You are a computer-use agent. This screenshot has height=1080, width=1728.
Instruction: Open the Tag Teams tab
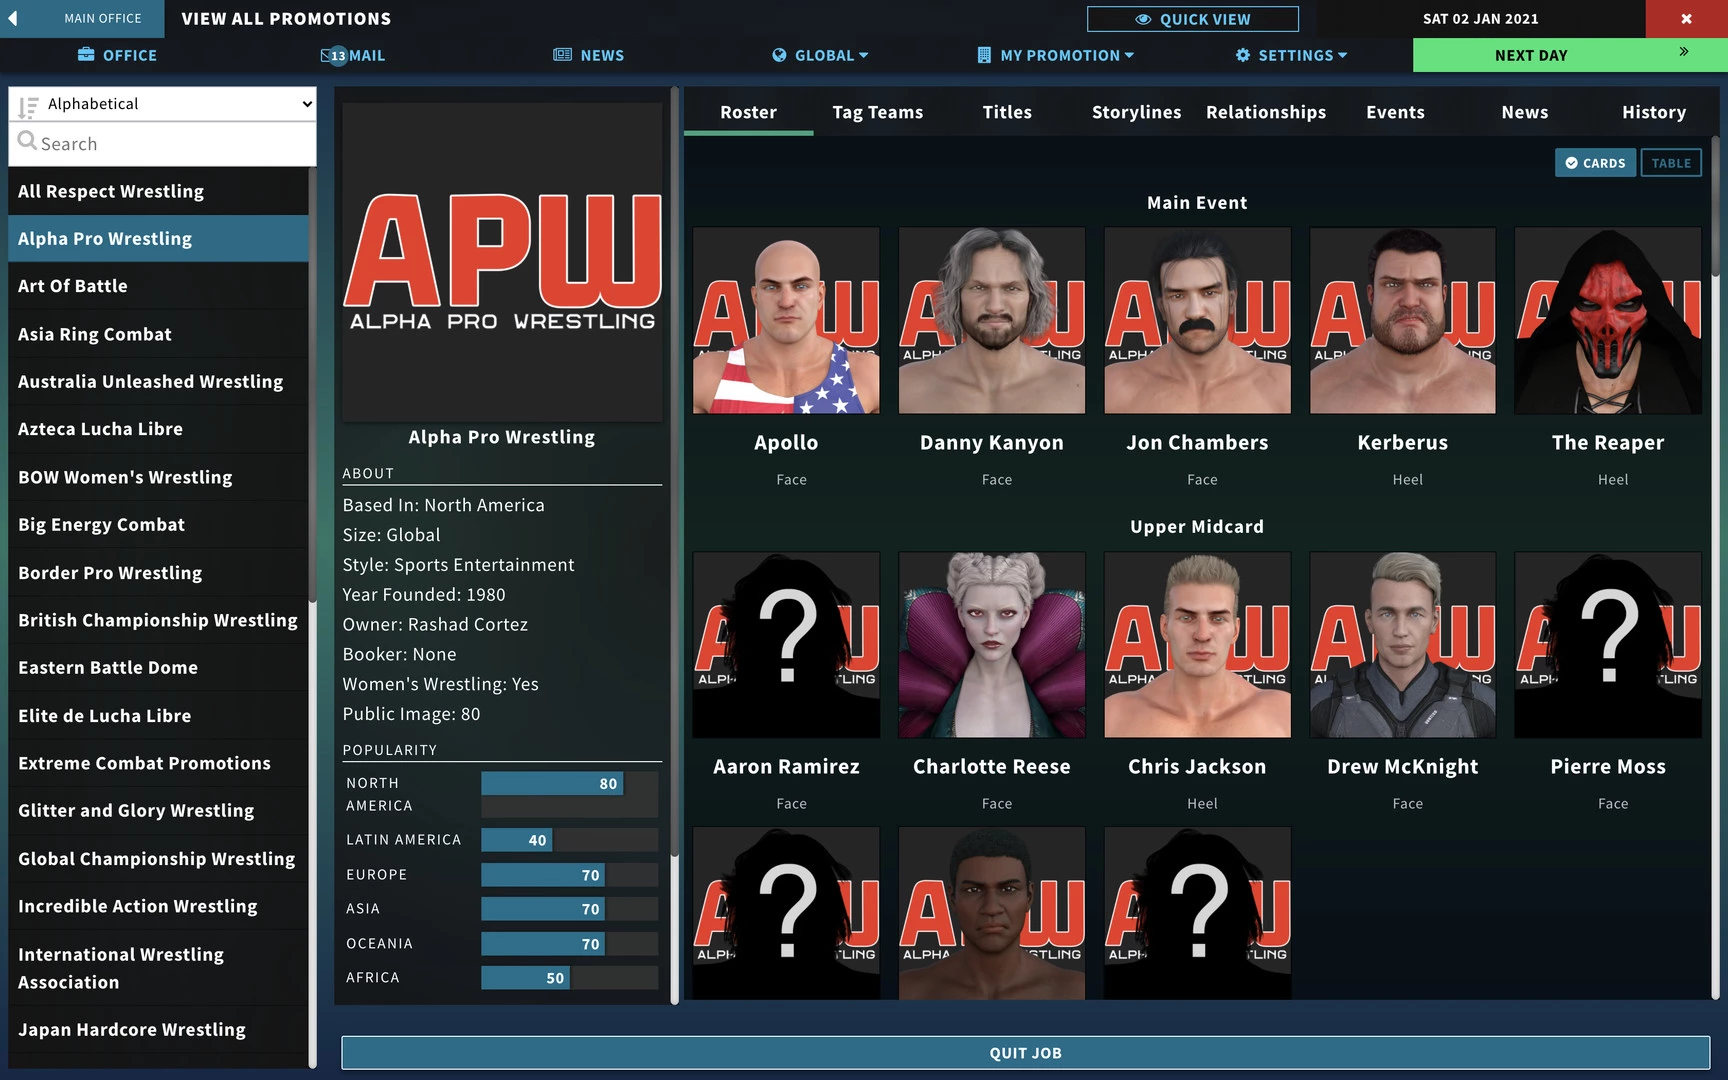pos(878,112)
